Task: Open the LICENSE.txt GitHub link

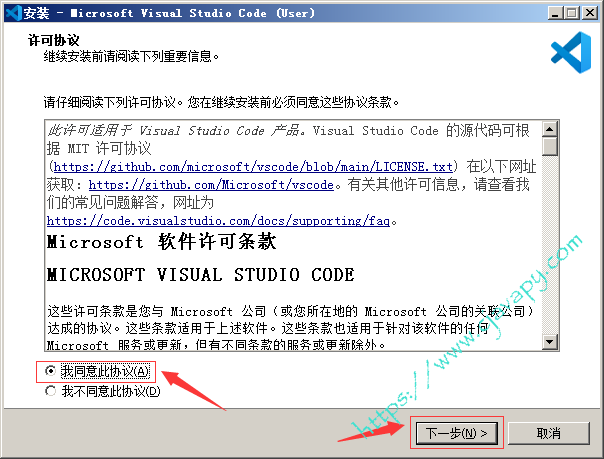Action: [x=253, y=167]
